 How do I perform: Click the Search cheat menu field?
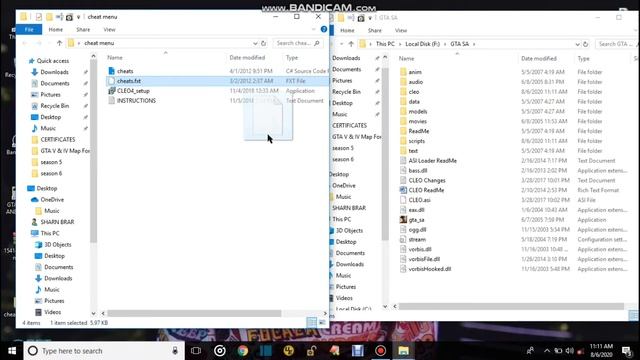[x=297, y=43]
